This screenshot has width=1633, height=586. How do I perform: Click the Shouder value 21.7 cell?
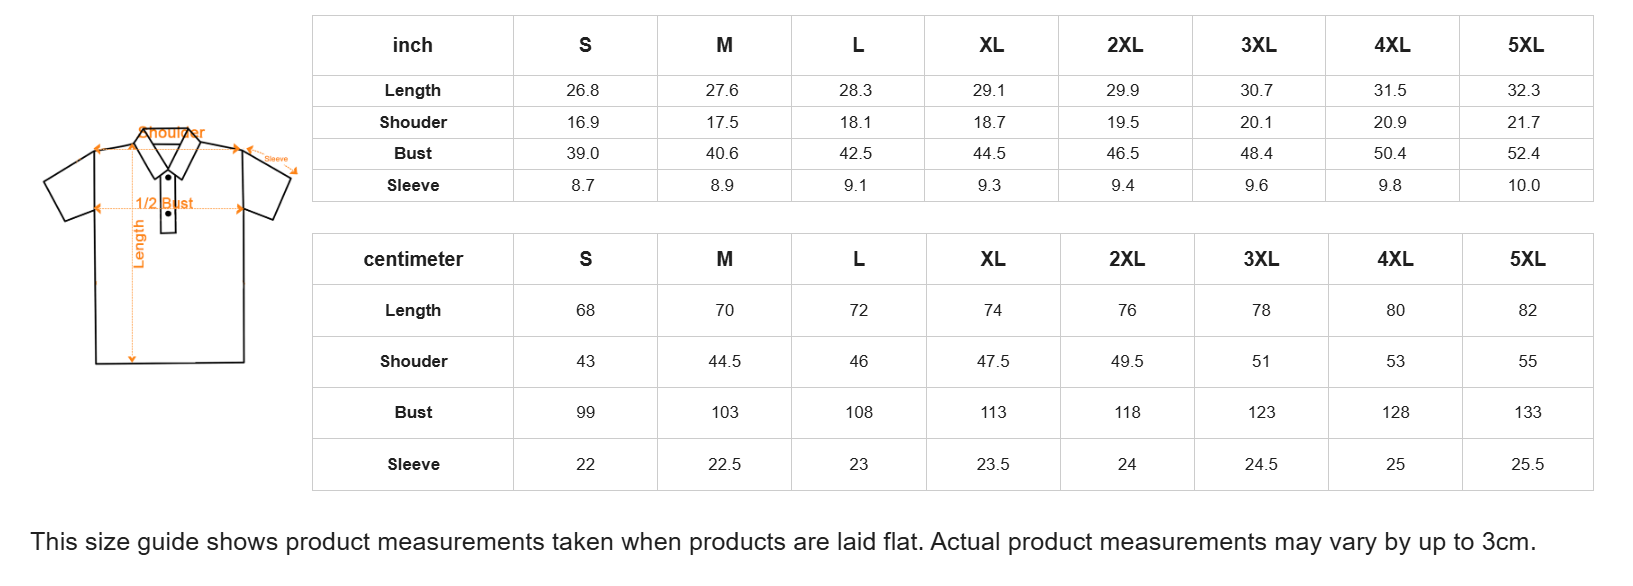click(1524, 122)
